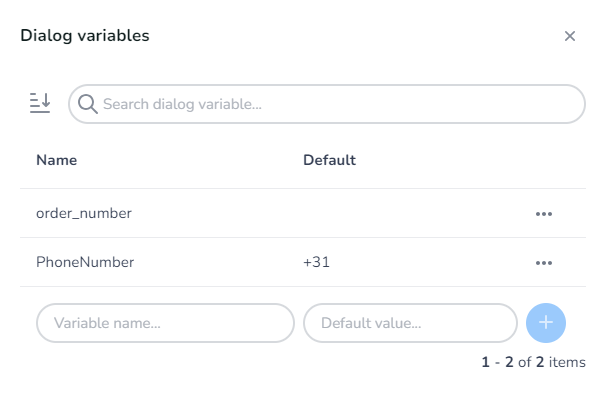The height and width of the screenshot is (418, 616).
Task: Select the PhoneNumber variable name
Action: pos(85,262)
